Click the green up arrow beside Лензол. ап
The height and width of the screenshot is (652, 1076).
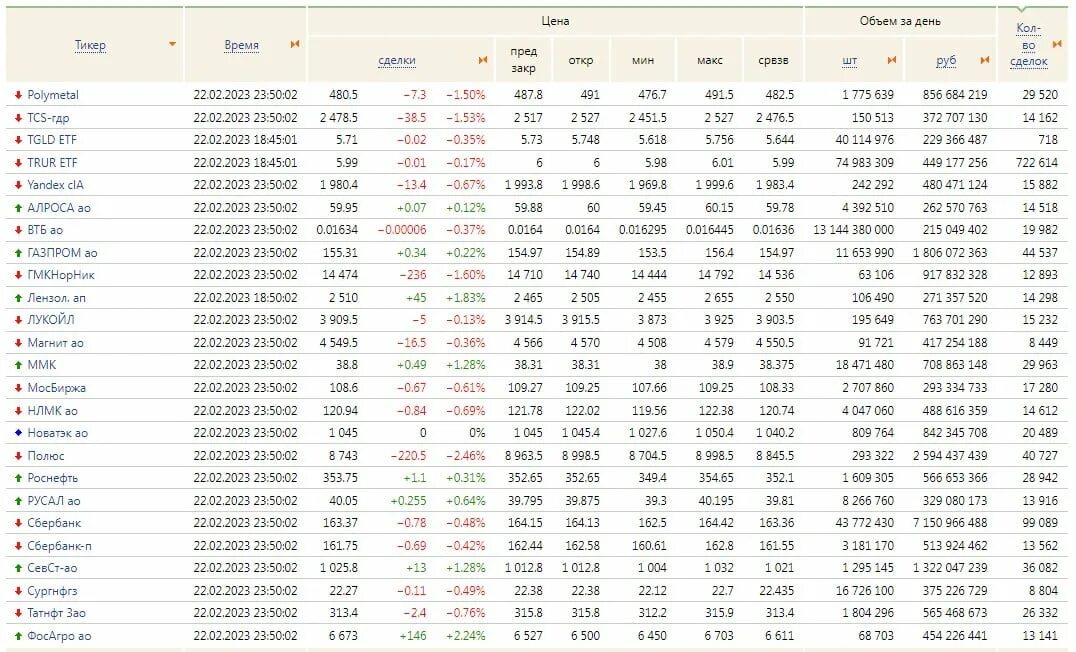click(19, 298)
